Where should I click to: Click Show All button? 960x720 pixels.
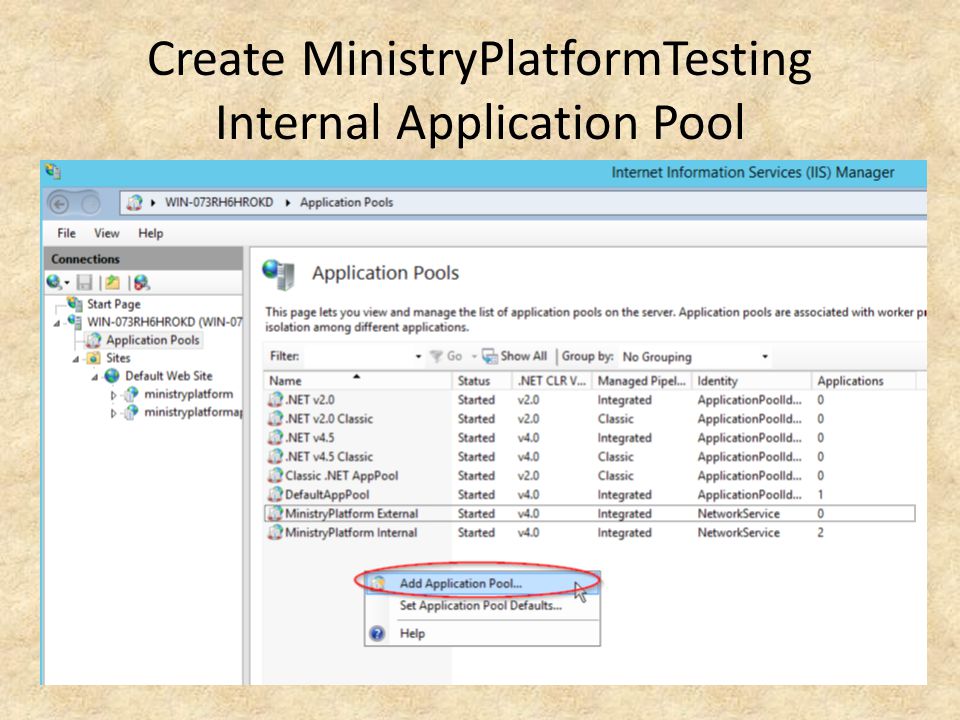pyautogui.click(x=515, y=356)
